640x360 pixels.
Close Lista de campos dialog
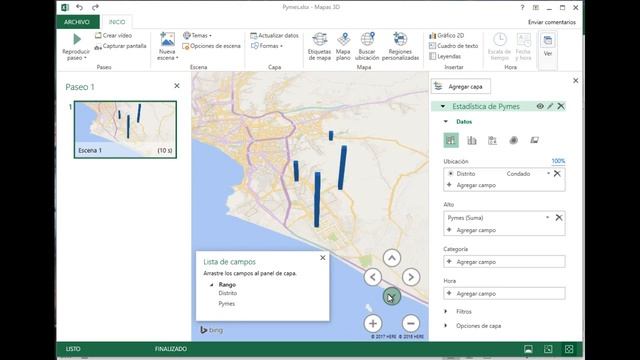coord(323,258)
